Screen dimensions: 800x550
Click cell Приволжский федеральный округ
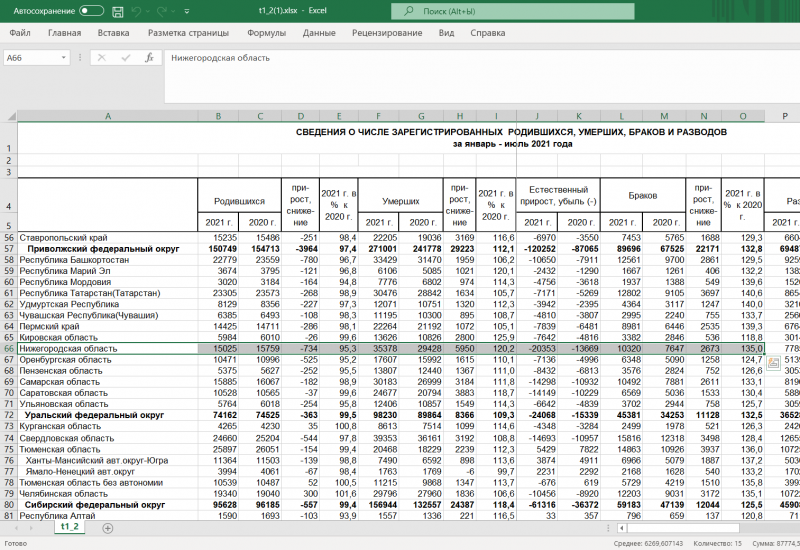tap(108, 249)
